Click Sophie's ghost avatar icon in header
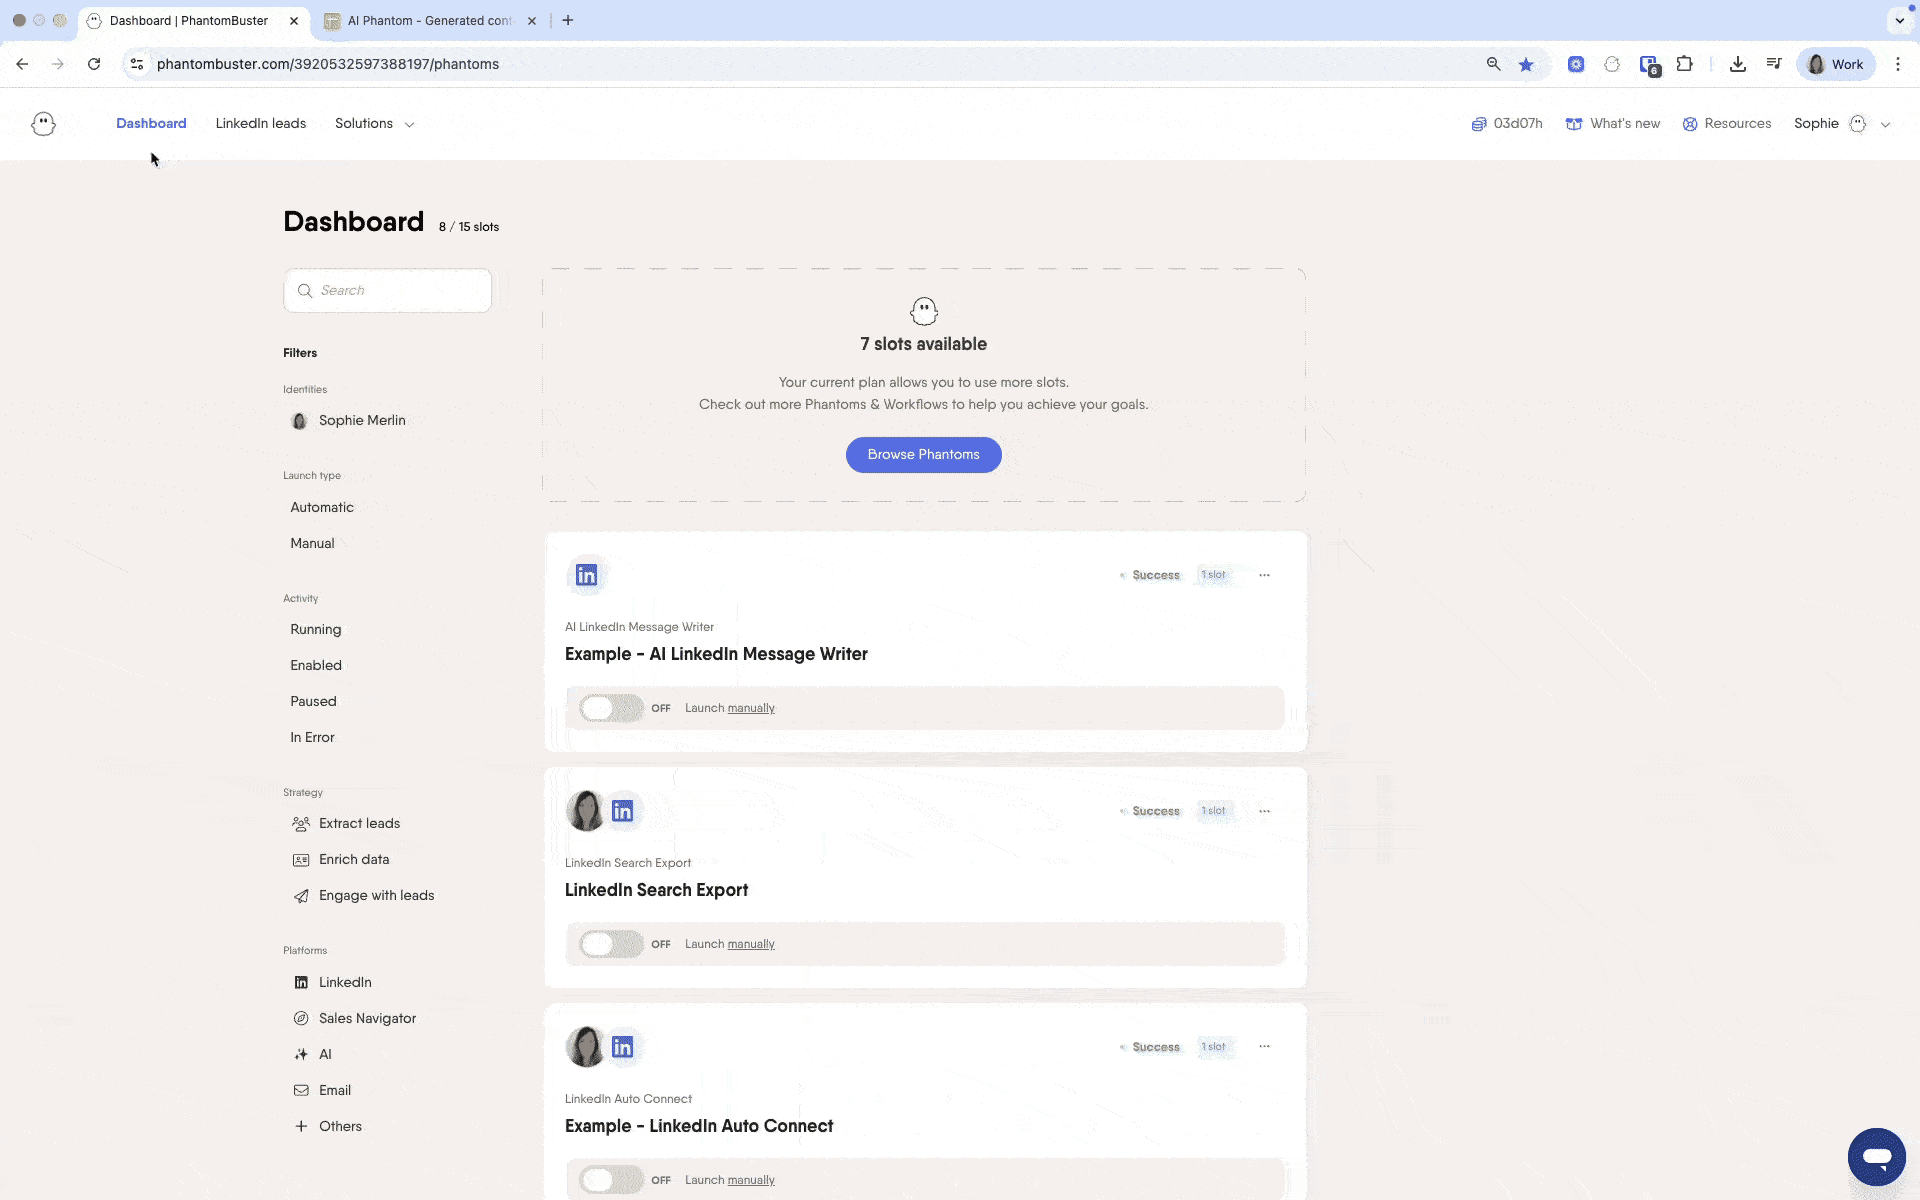This screenshot has width=1920, height=1200. tap(1858, 124)
